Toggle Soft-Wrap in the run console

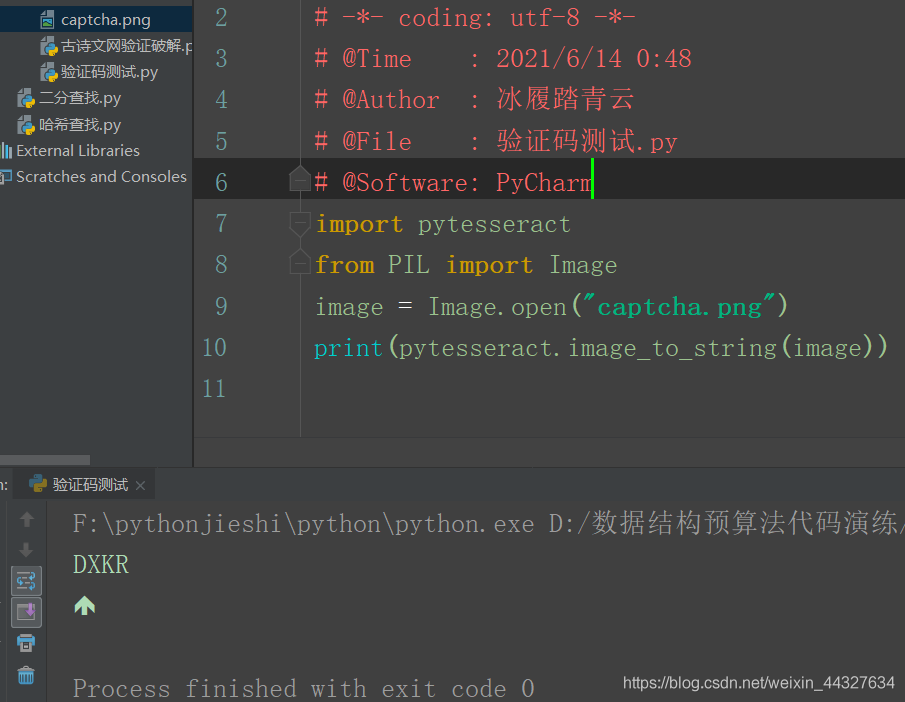point(27,581)
